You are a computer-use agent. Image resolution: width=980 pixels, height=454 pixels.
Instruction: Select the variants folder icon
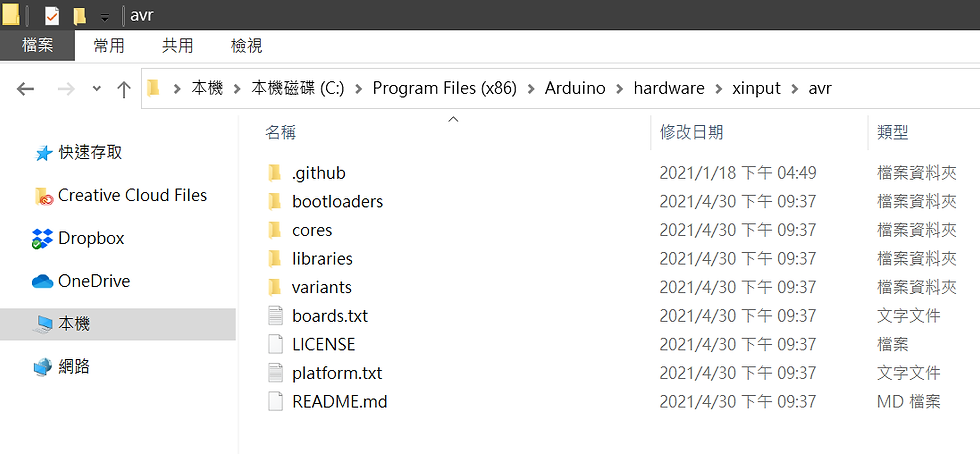pyautogui.click(x=275, y=287)
